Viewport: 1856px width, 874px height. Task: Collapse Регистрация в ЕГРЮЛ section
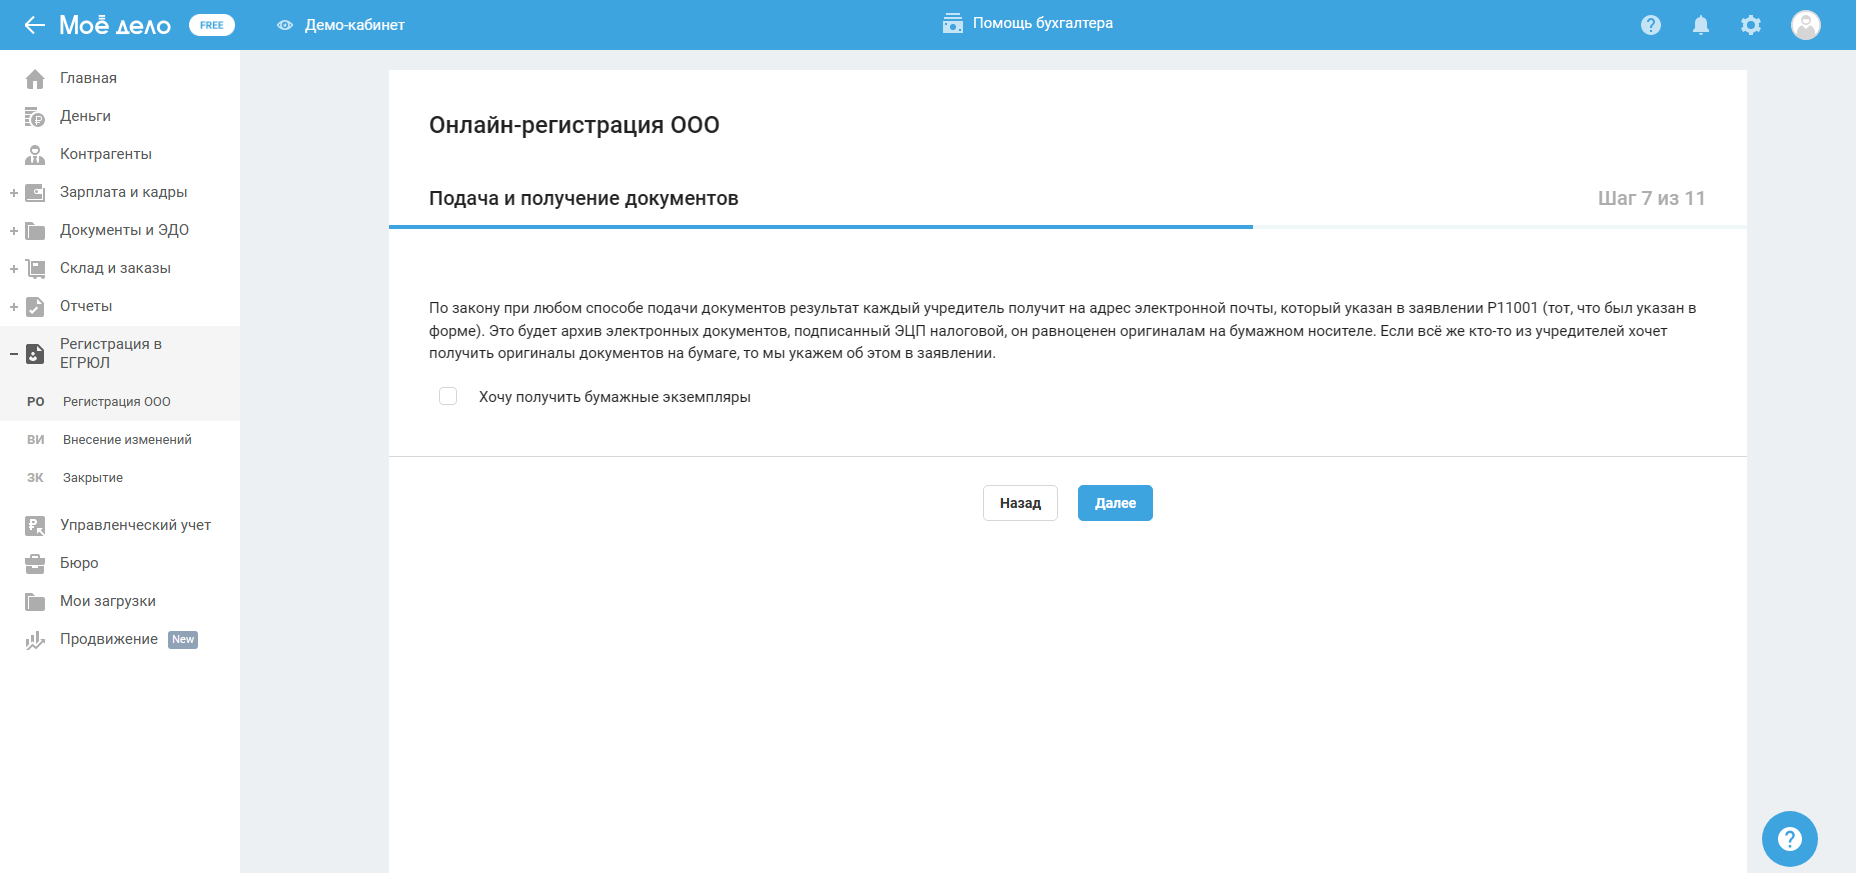click(x=14, y=354)
